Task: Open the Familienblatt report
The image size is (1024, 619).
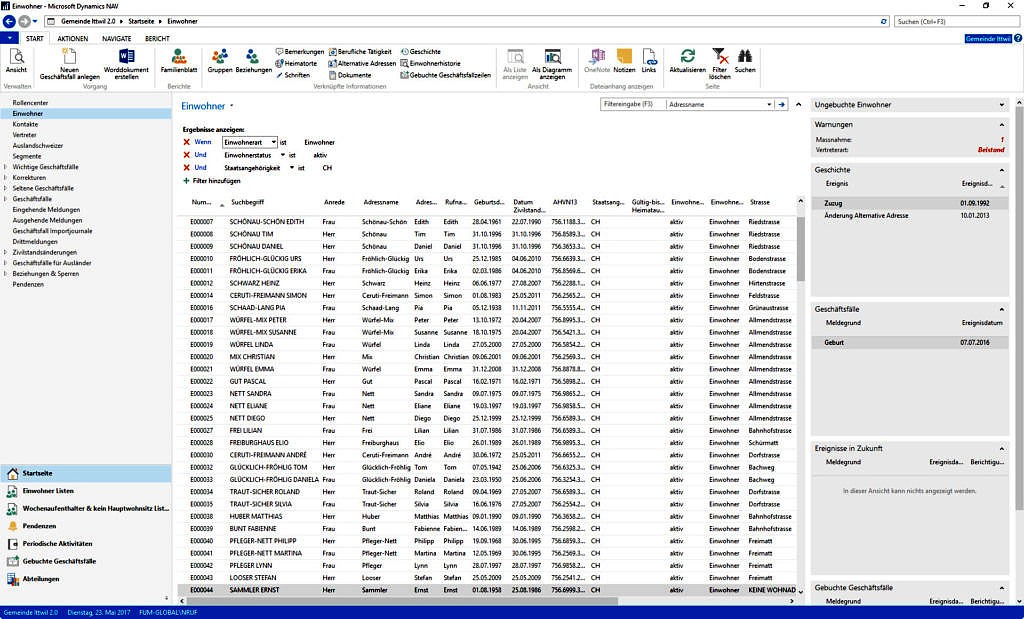Action: pos(178,61)
